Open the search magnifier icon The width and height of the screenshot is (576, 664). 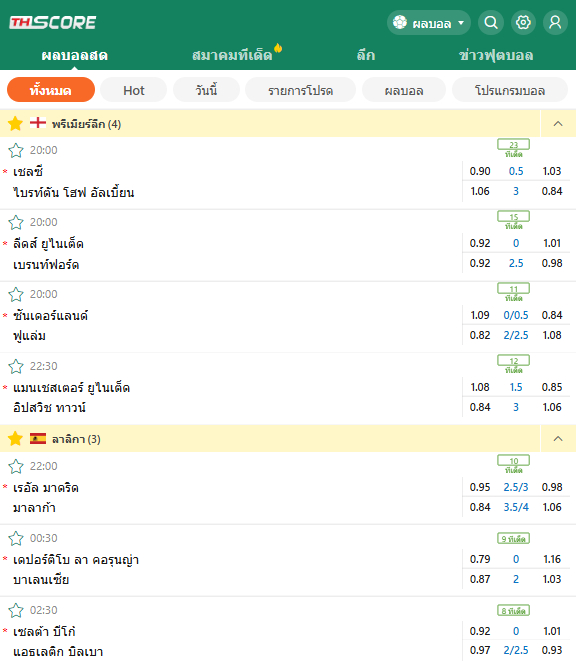coord(491,22)
